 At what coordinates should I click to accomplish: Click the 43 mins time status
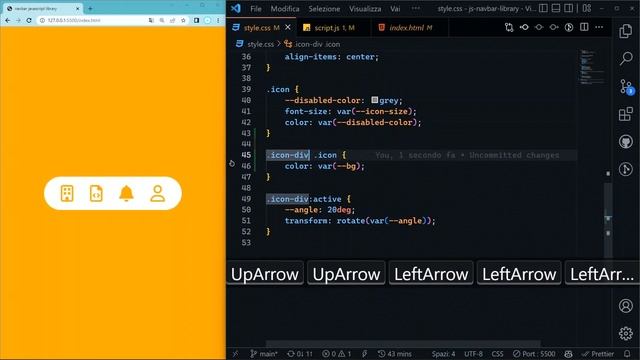point(394,354)
